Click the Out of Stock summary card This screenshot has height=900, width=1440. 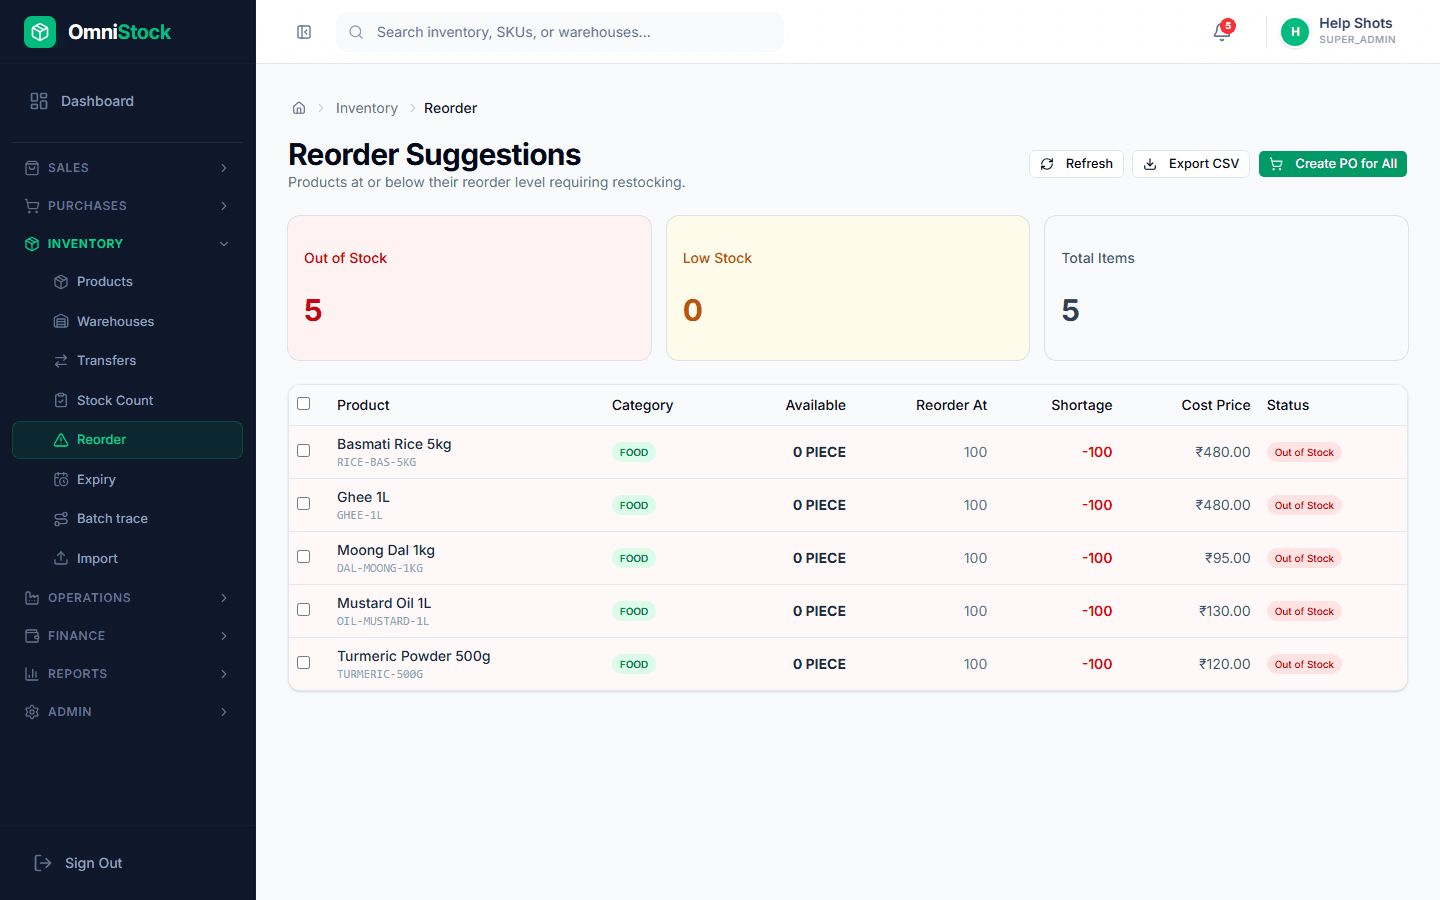tap(470, 288)
